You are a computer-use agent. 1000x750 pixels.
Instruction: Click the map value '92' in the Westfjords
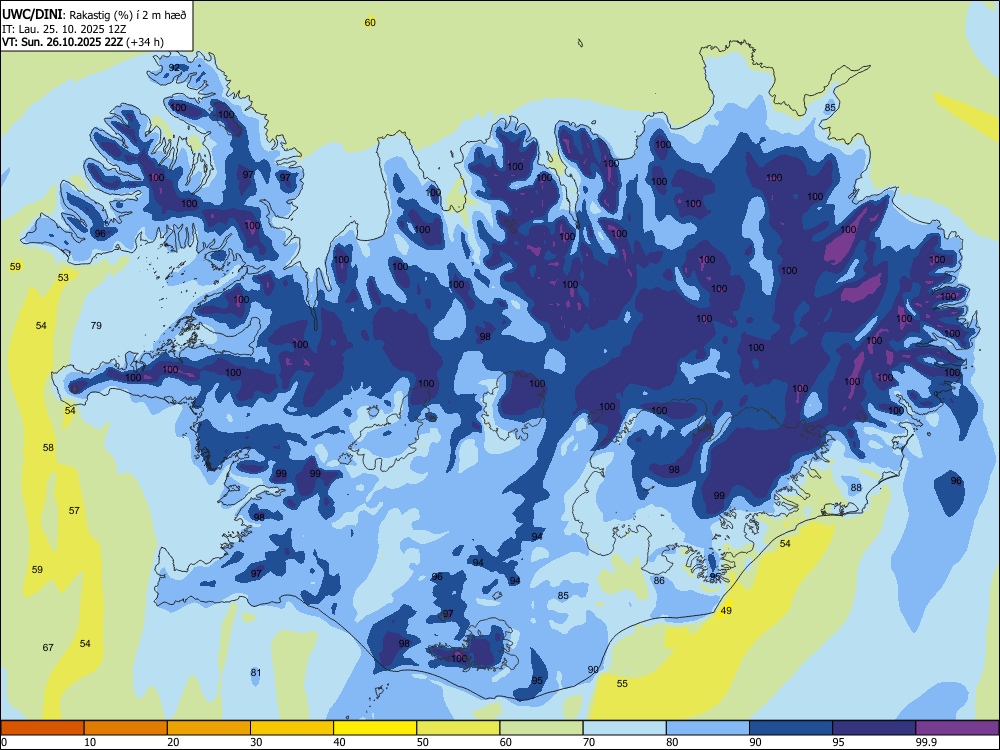point(174,68)
